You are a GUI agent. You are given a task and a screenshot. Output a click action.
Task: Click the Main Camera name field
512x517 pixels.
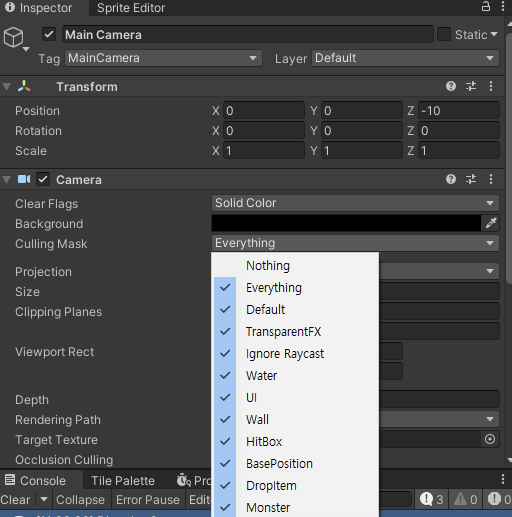pyautogui.click(x=248, y=34)
